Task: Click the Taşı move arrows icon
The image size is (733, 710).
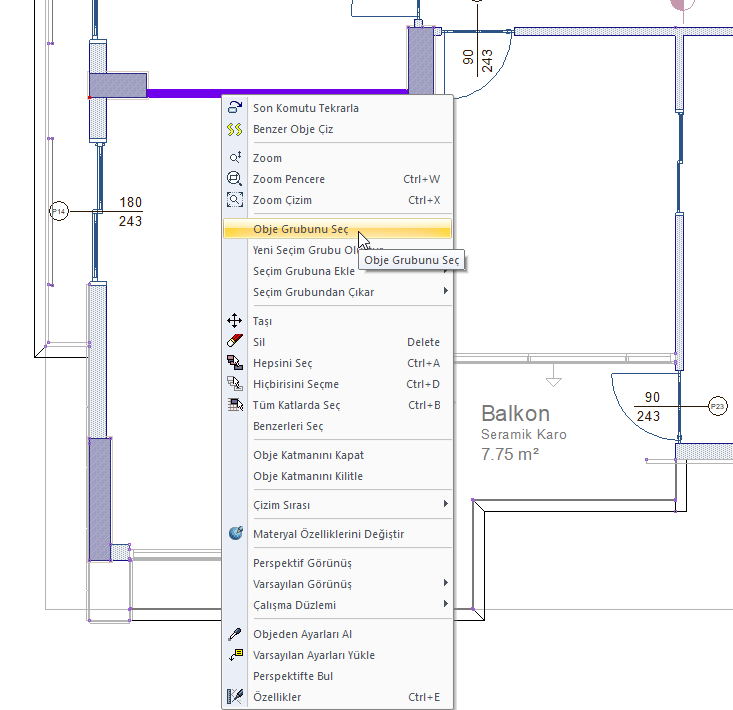Action: pos(235,321)
